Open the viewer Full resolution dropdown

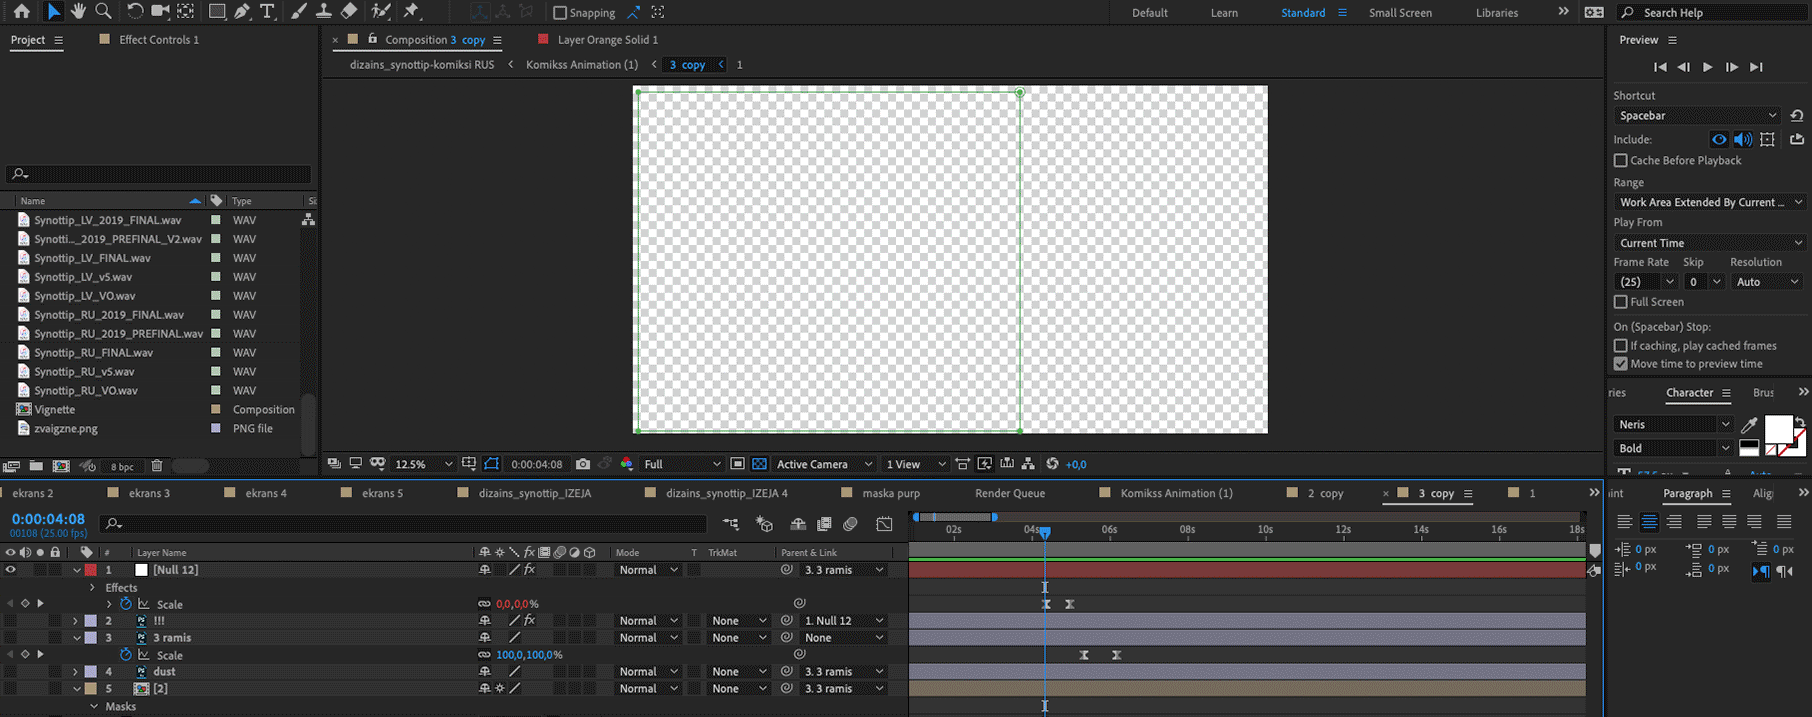(682, 464)
